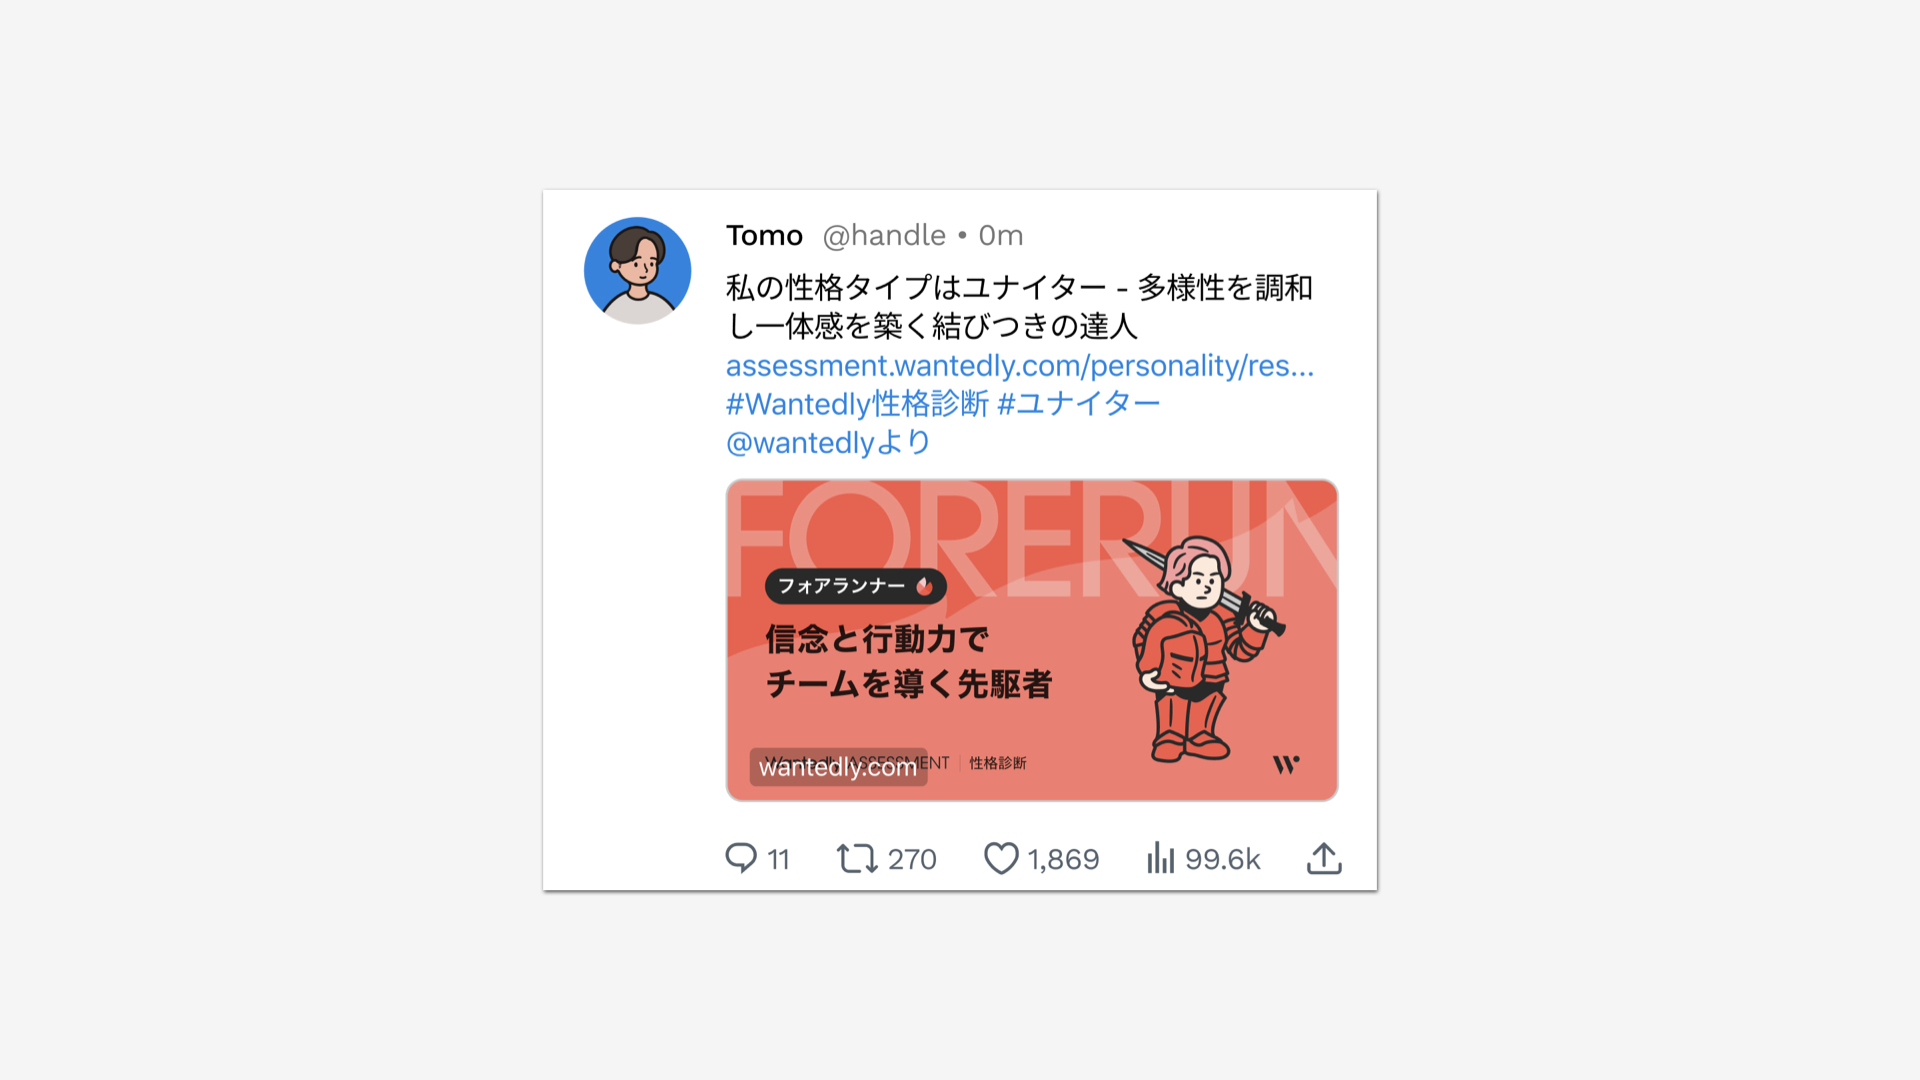Click the 270 retweets count
The image size is (1920, 1080).
[x=912, y=859]
